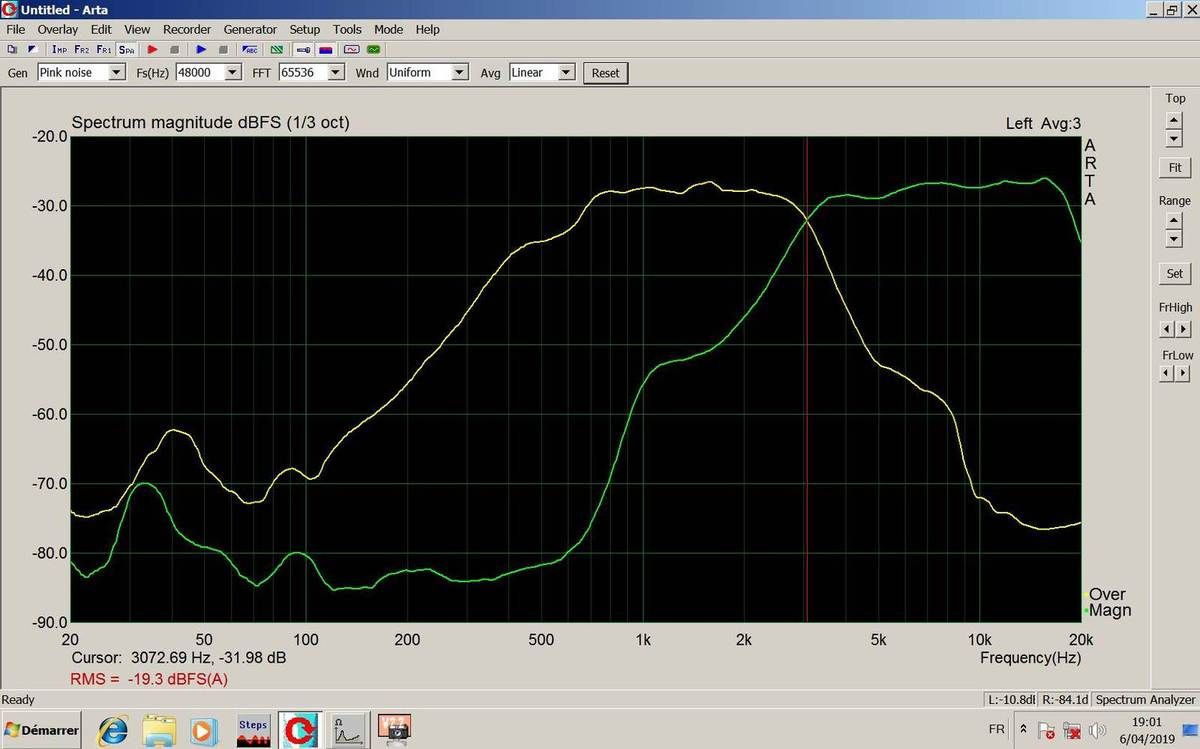Click FrLow right arrow

click(1184, 373)
